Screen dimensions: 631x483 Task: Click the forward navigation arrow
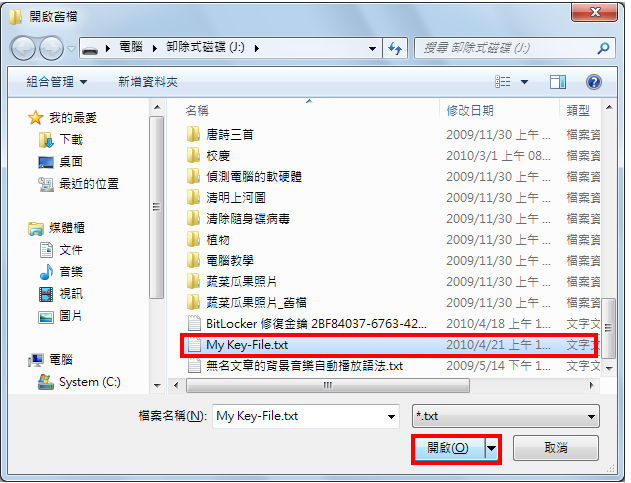point(51,49)
